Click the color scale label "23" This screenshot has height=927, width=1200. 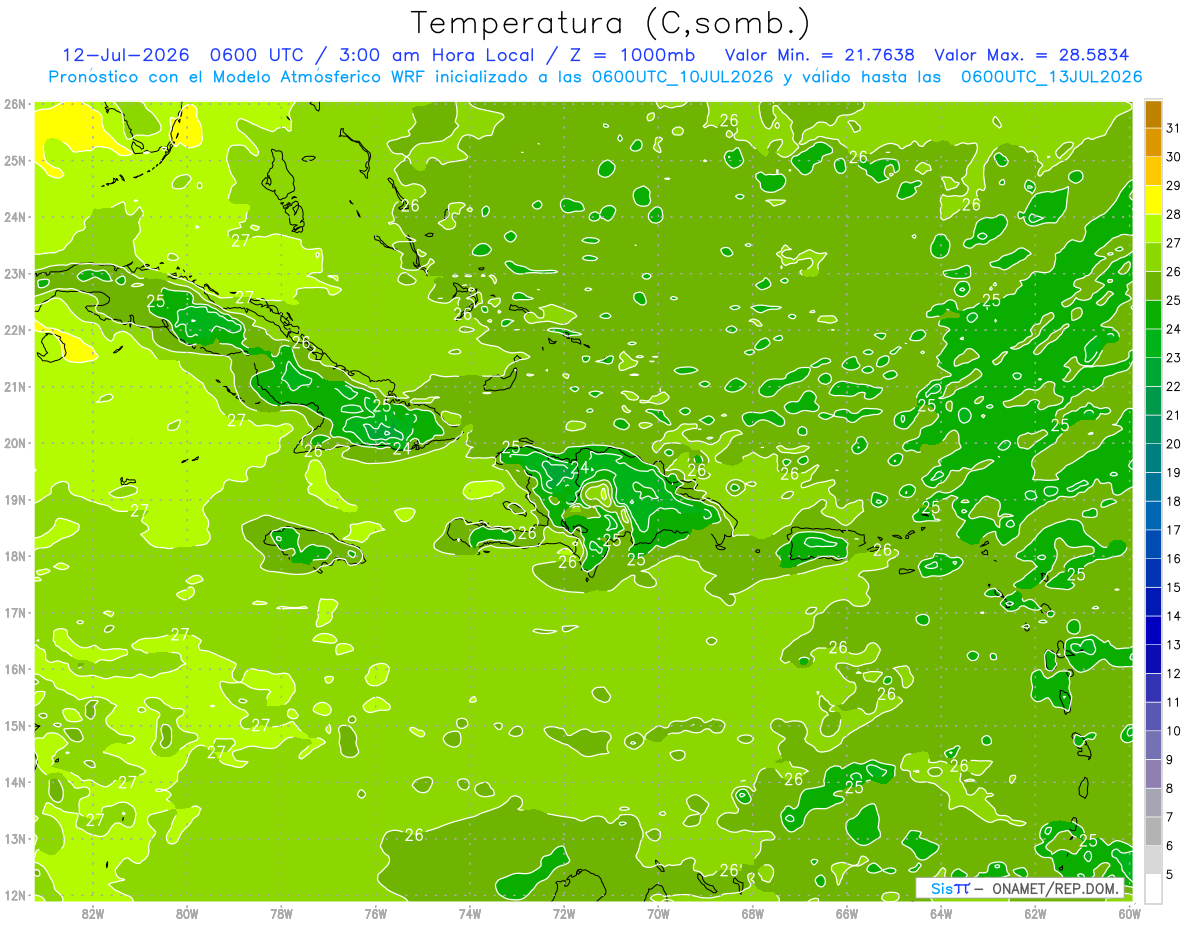tap(1174, 358)
